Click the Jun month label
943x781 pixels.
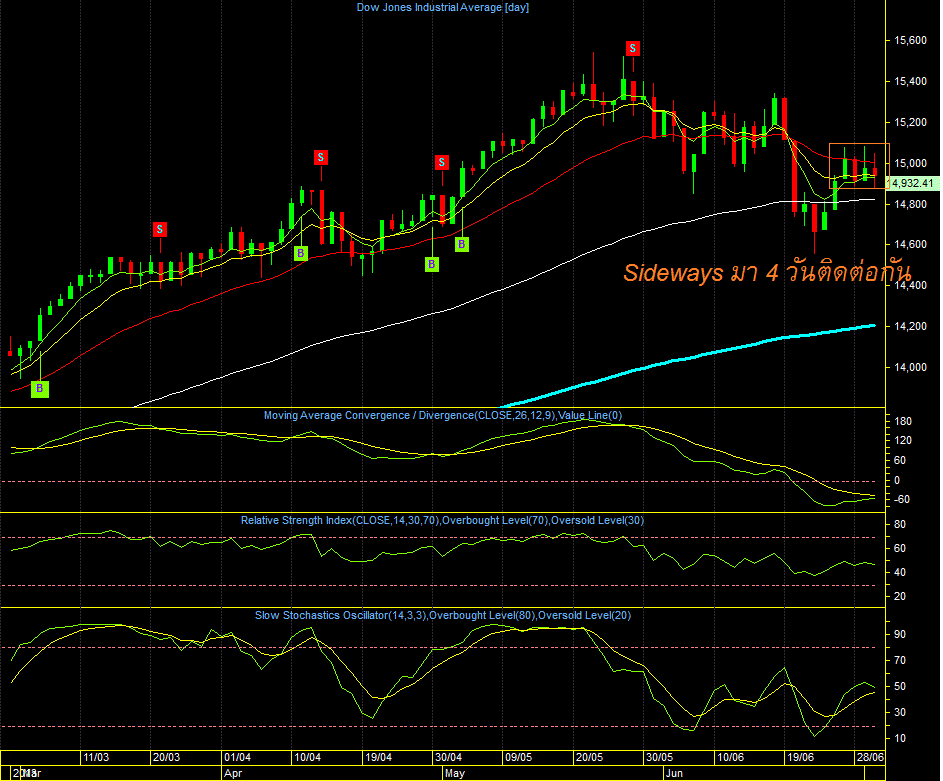click(675, 773)
